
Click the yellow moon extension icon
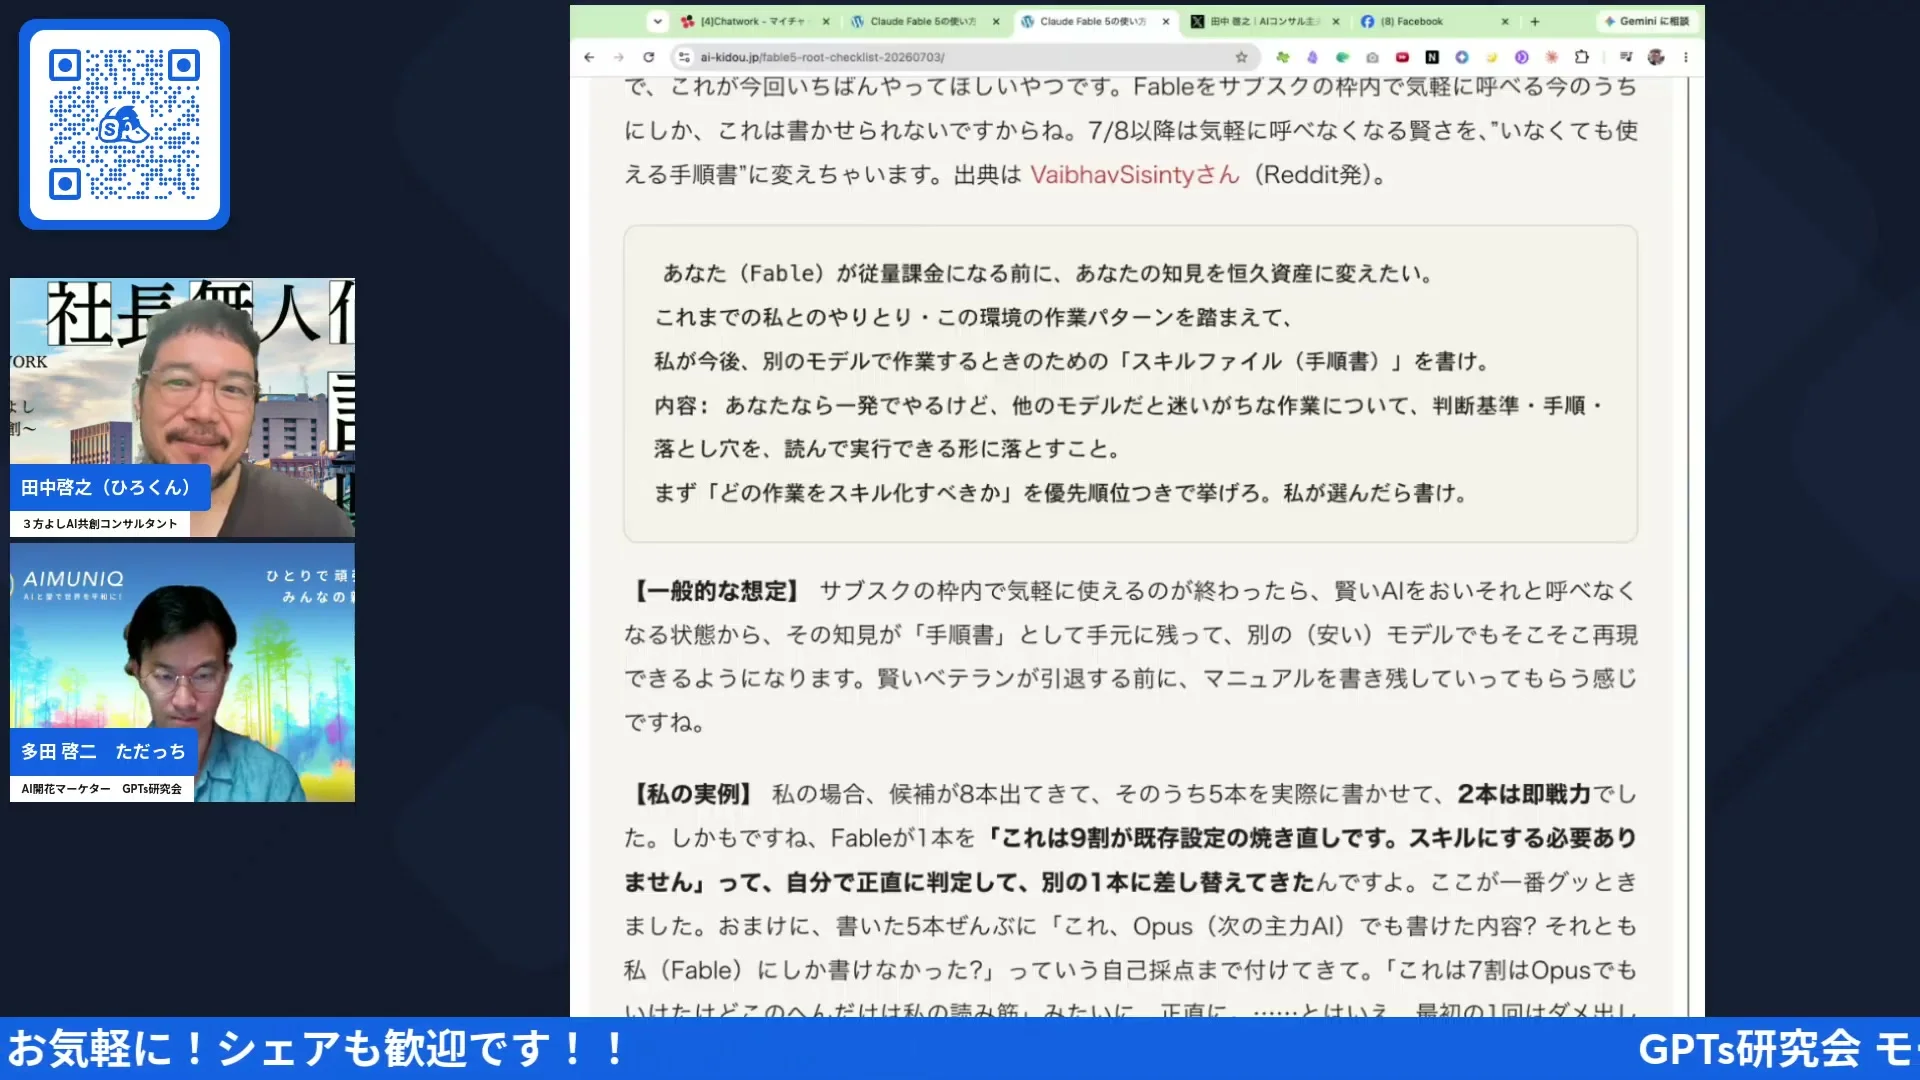(1492, 57)
